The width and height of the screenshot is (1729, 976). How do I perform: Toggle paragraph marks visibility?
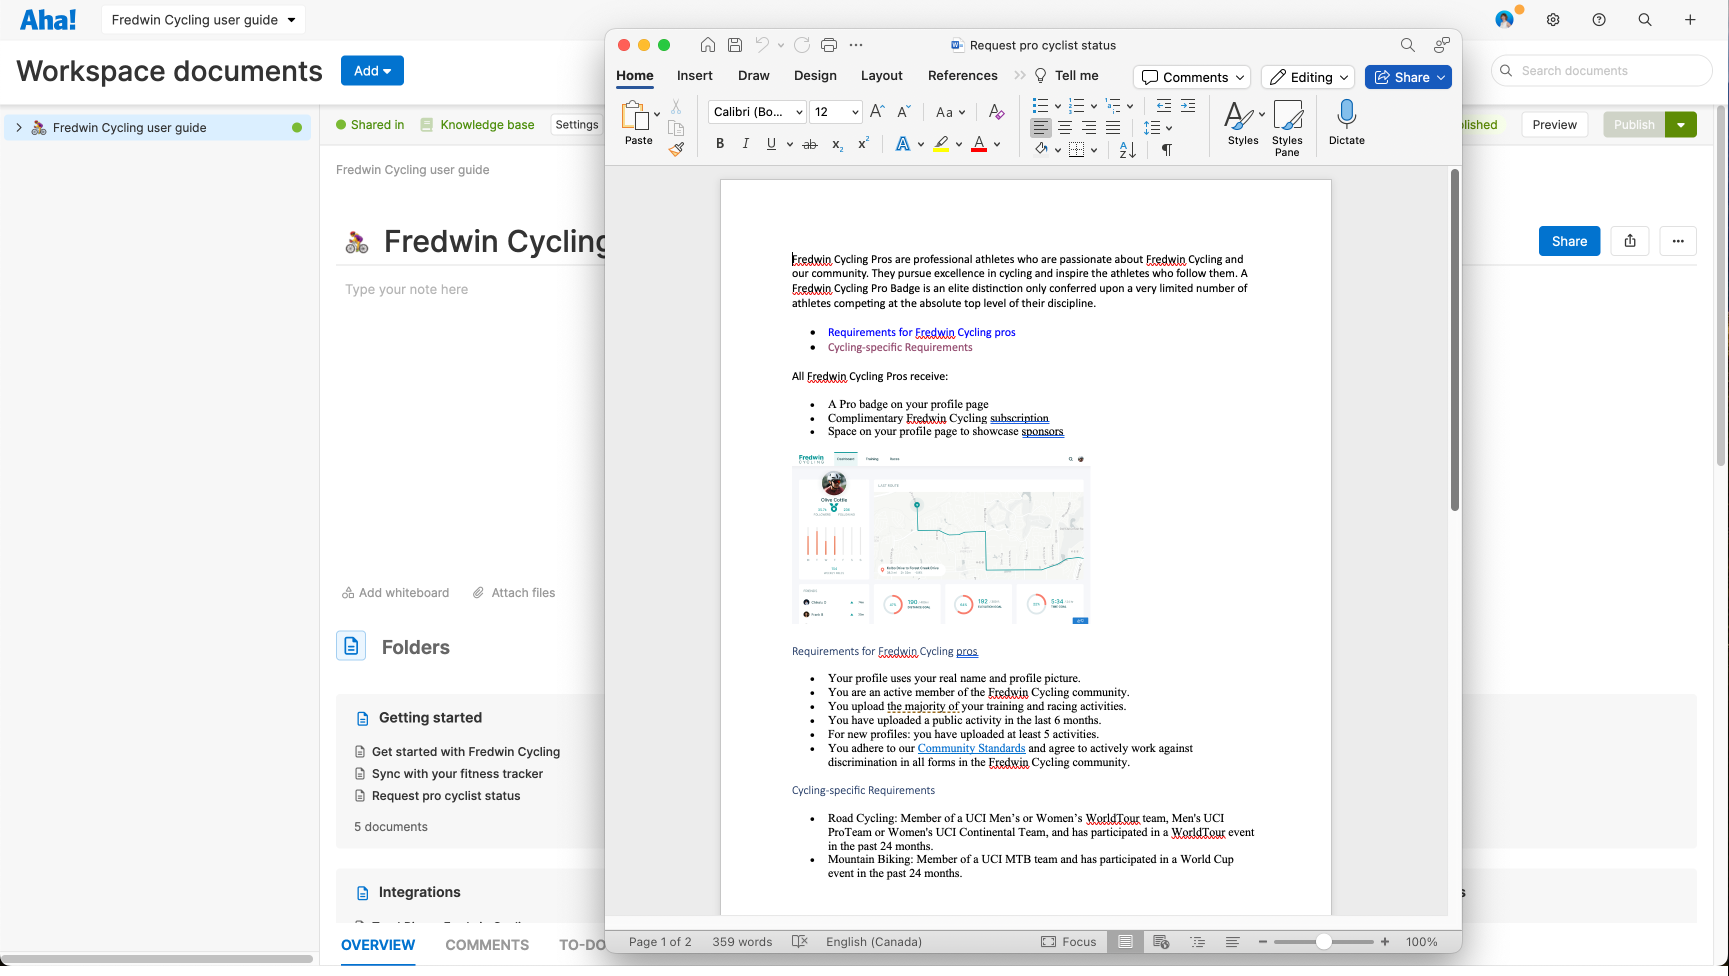click(1166, 149)
